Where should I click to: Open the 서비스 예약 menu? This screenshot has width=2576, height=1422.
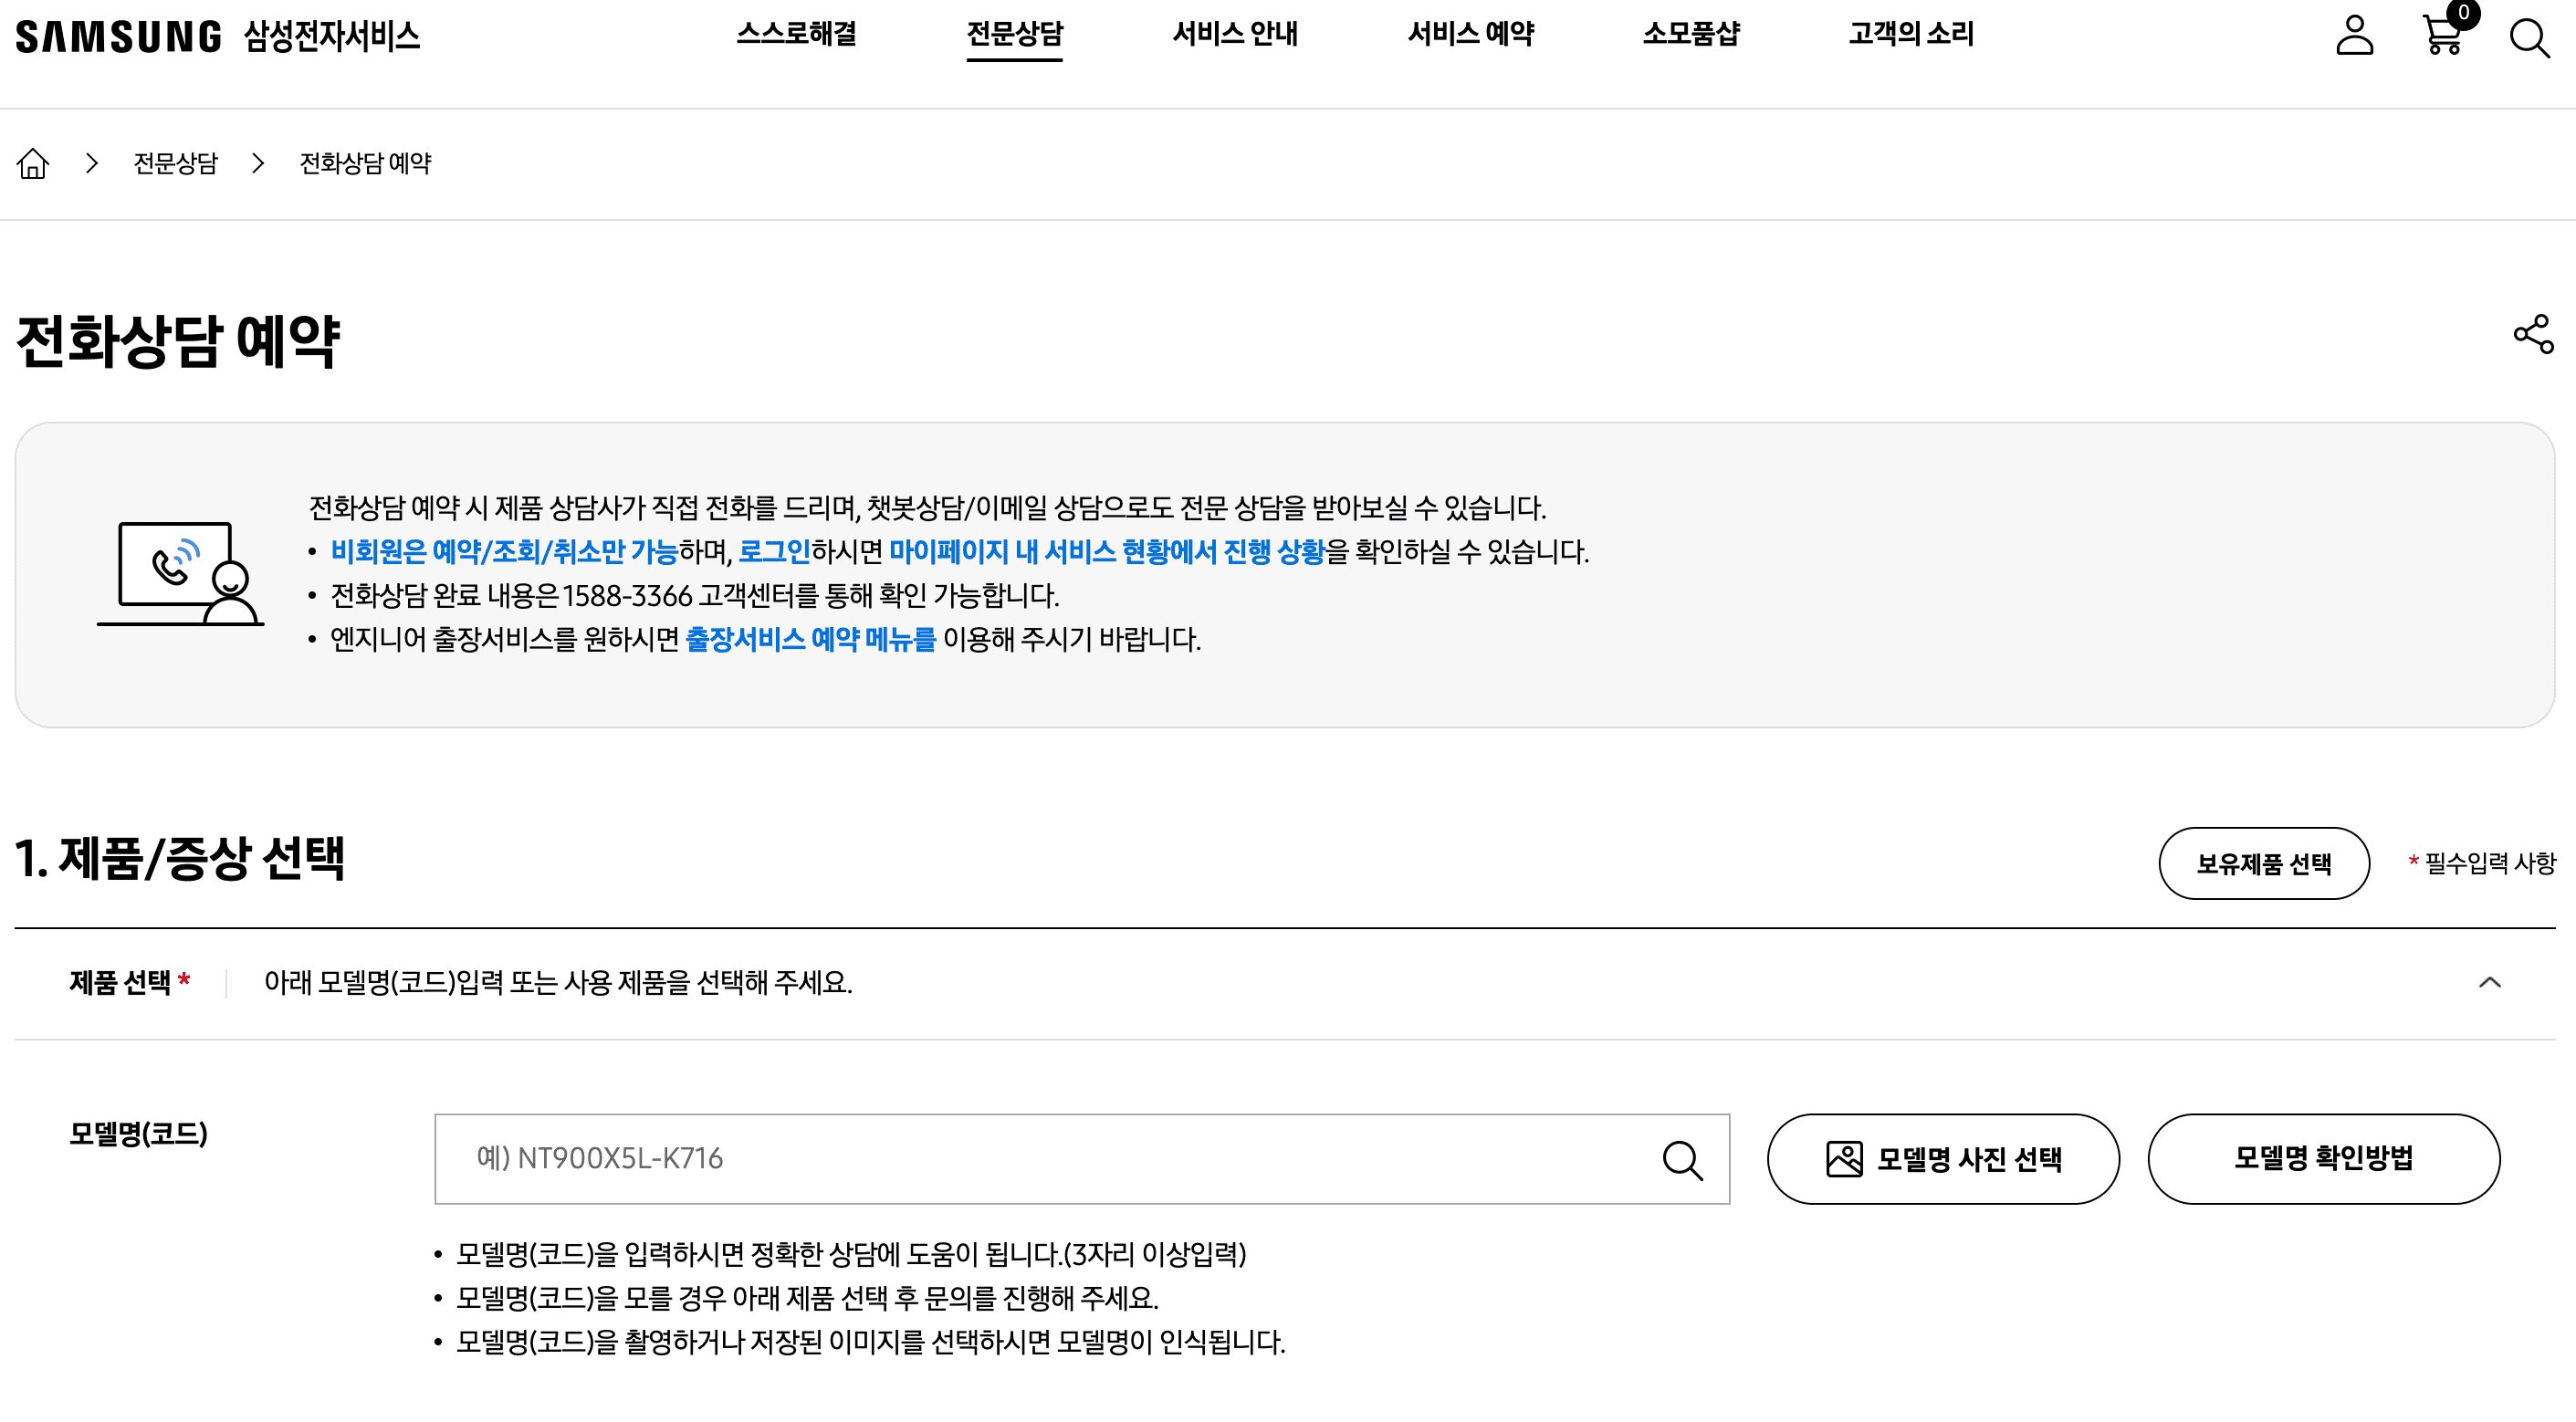[1470, 34]
